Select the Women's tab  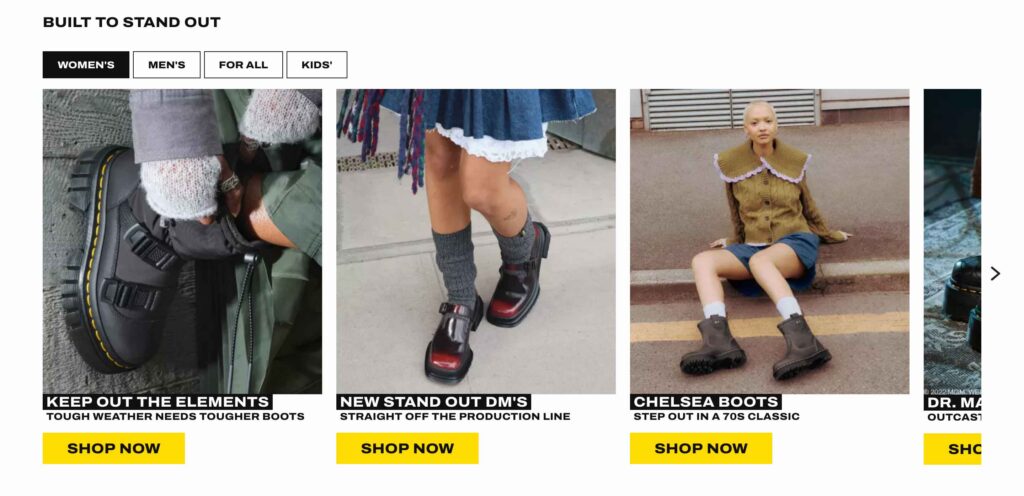point(86,65)
